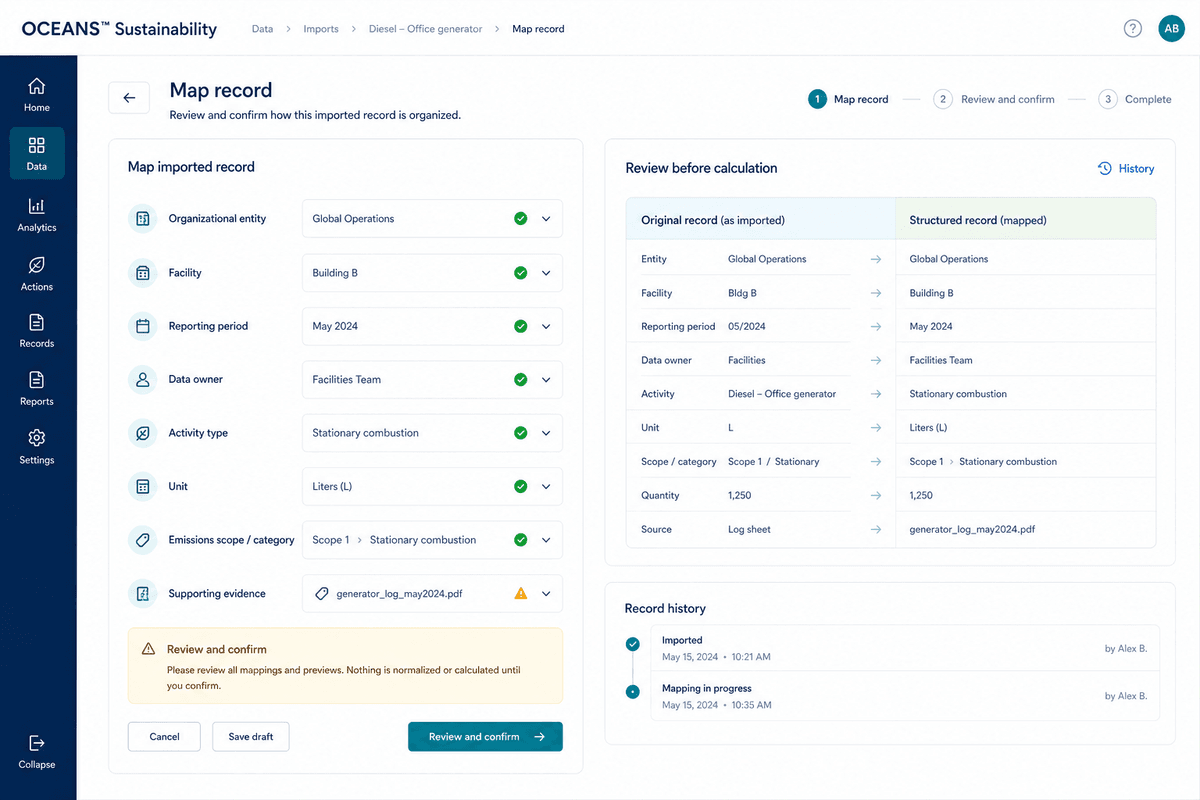The image size is (1200, 800).
Task: Click the Map record breadcrumb
Action: (538, 29)
